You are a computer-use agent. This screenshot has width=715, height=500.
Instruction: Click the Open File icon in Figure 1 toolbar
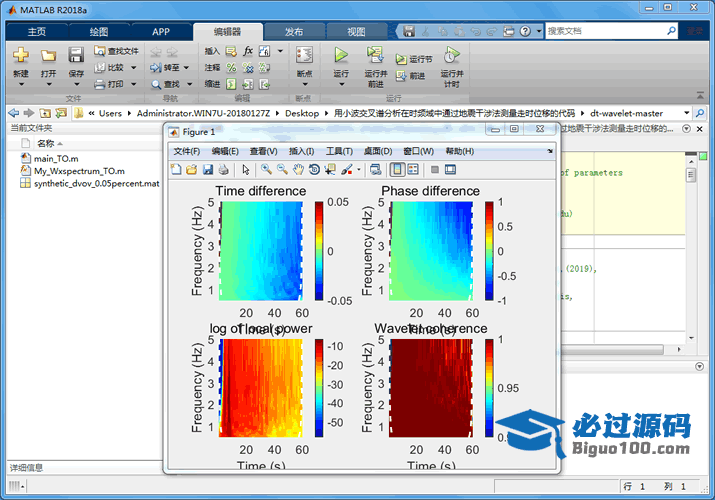(x=192, y=170)
